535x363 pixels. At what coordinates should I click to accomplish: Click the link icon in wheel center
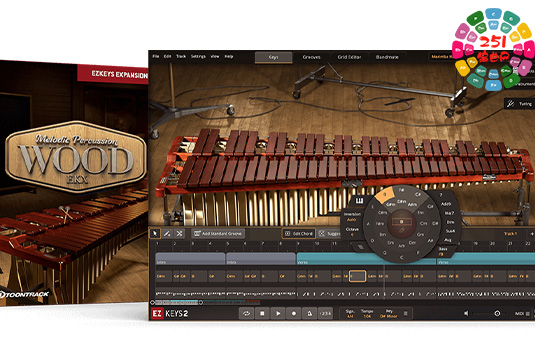coord(402,231)
